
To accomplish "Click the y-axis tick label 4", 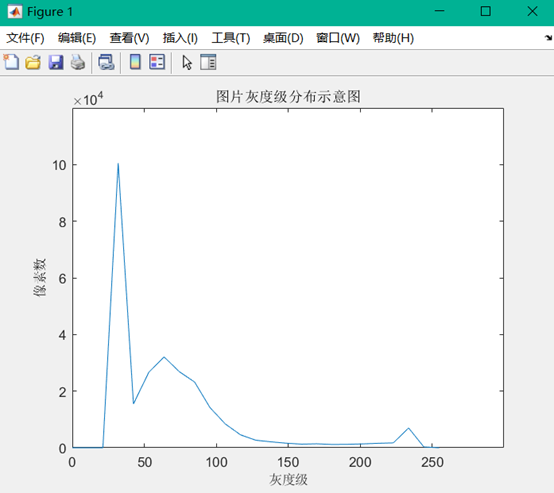I will pyautogui.click(x=63, y=335).
